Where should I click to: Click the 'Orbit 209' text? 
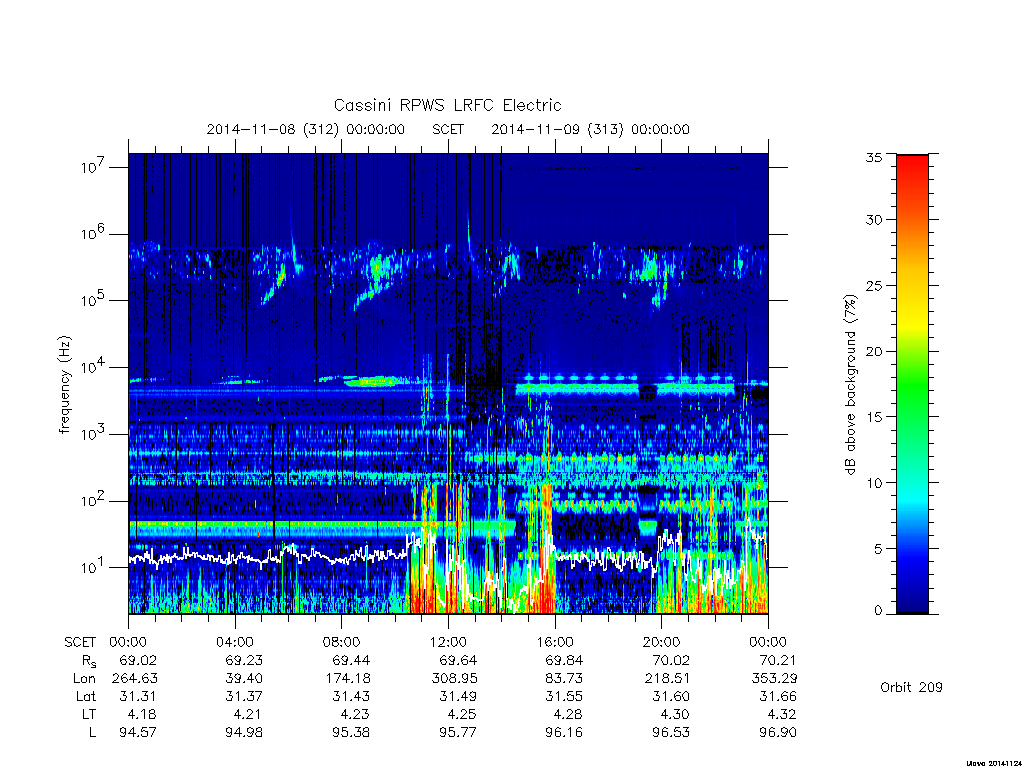click(911, 687)
